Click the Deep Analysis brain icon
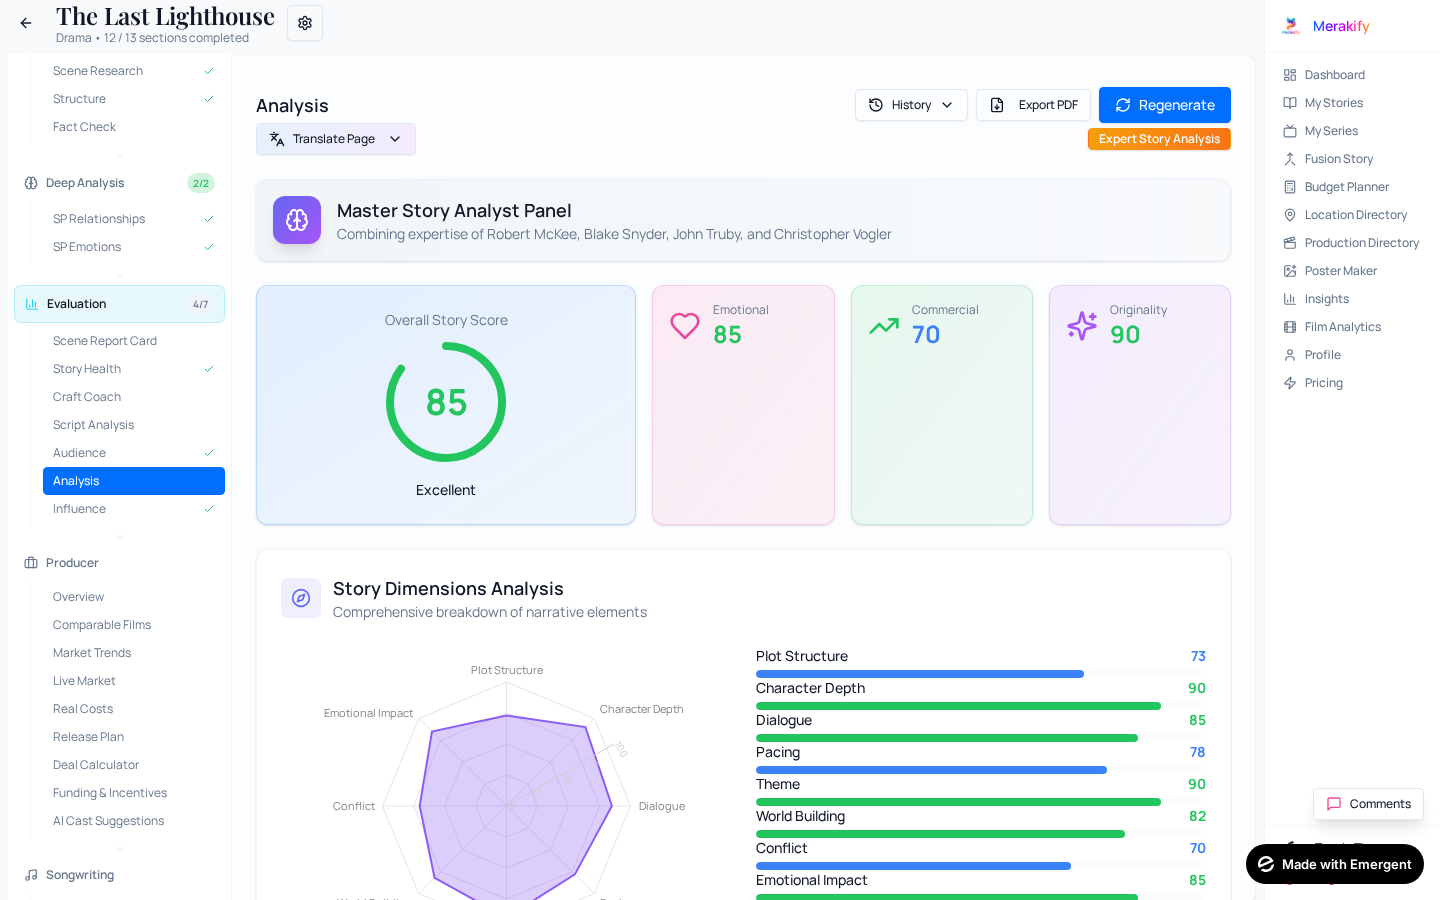 31,183
